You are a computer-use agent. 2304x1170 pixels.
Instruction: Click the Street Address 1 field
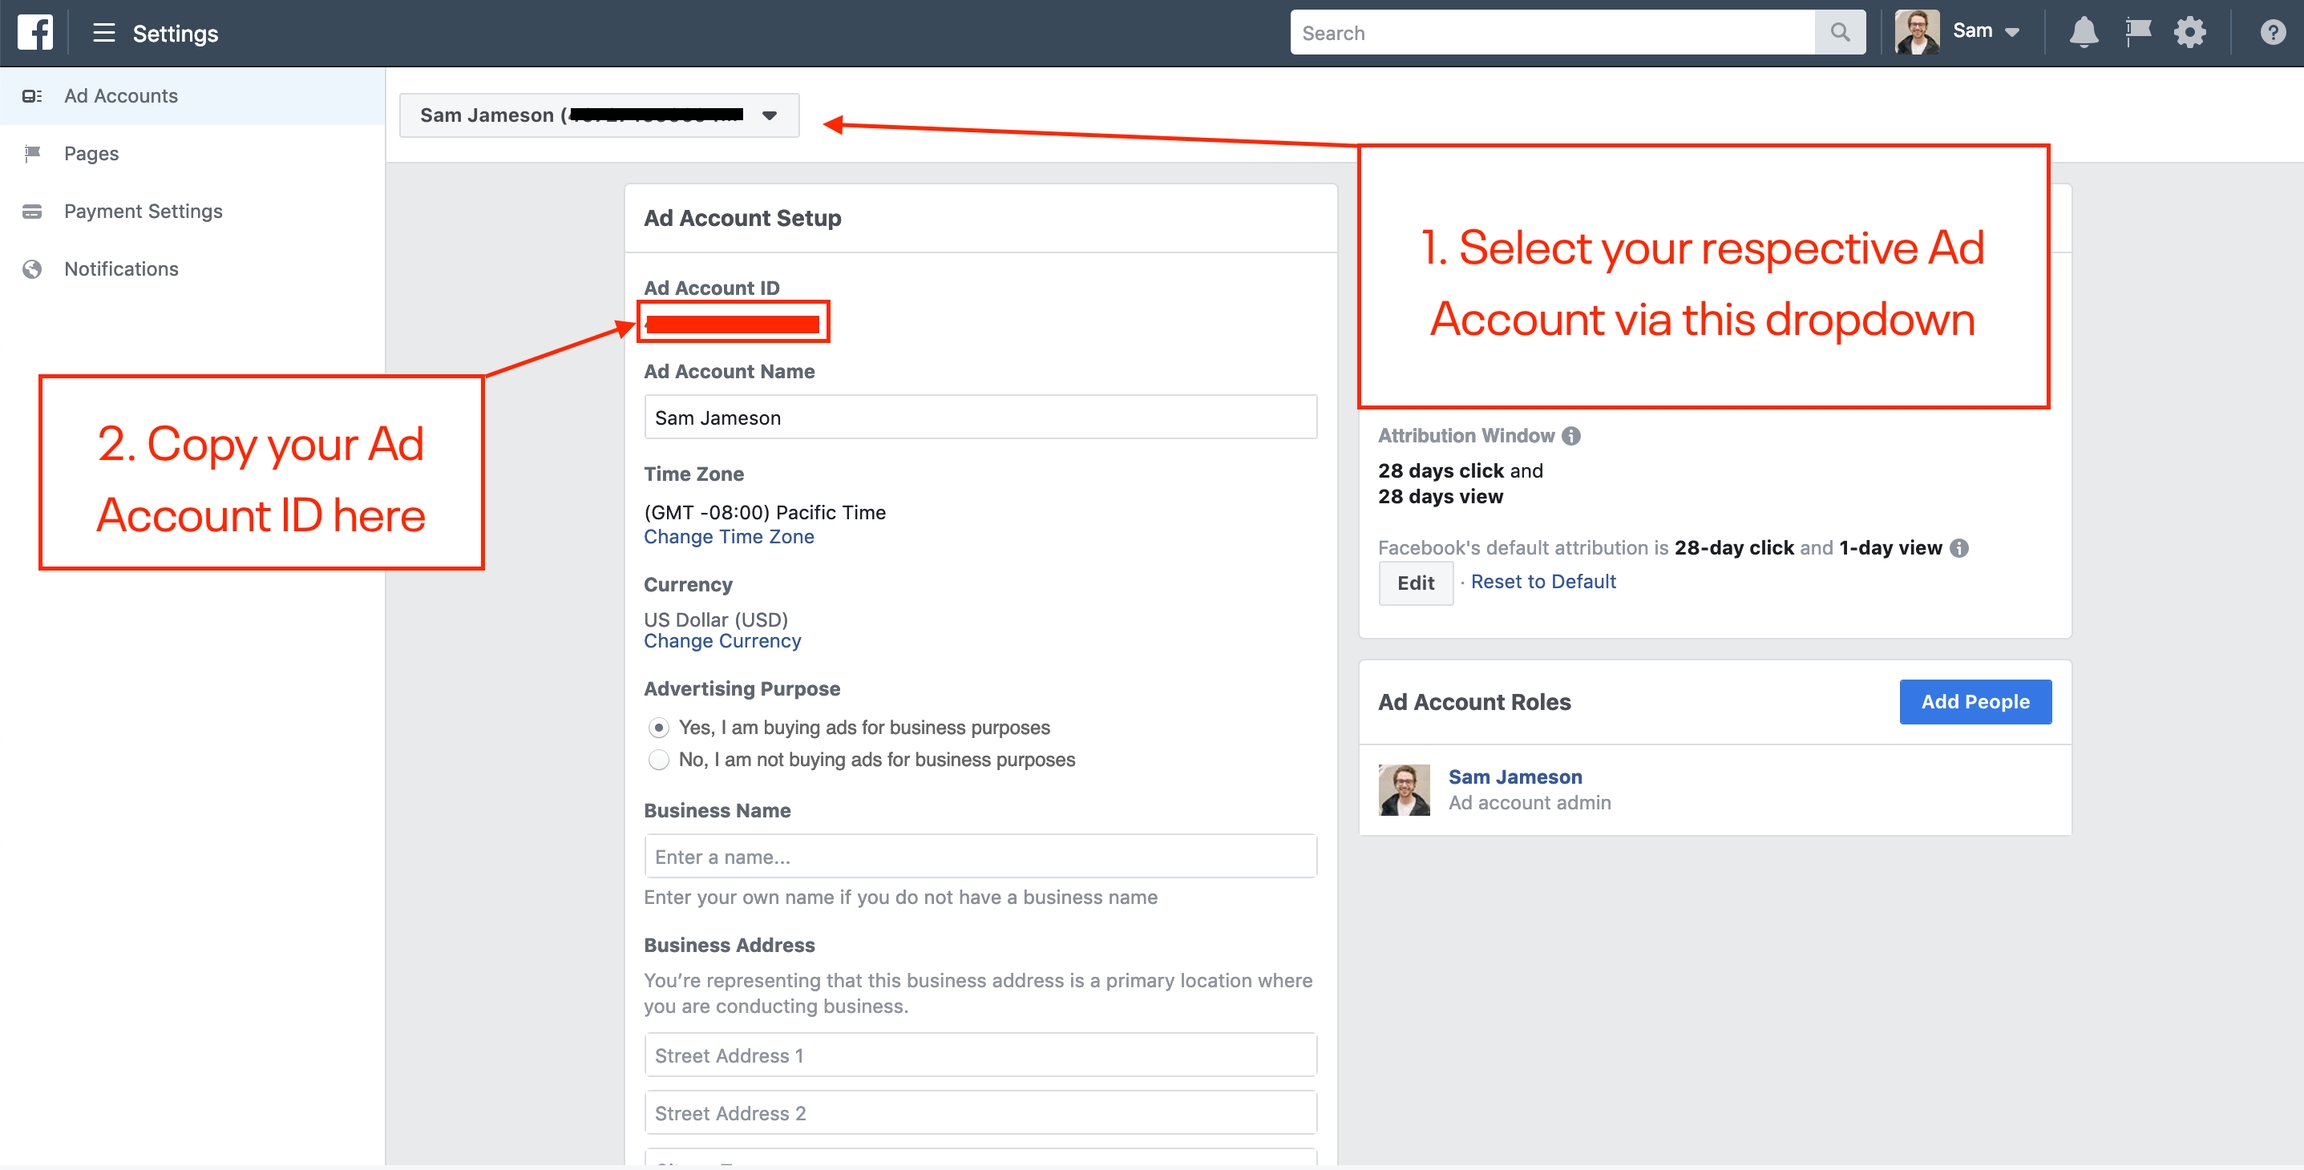[980, 1055]
